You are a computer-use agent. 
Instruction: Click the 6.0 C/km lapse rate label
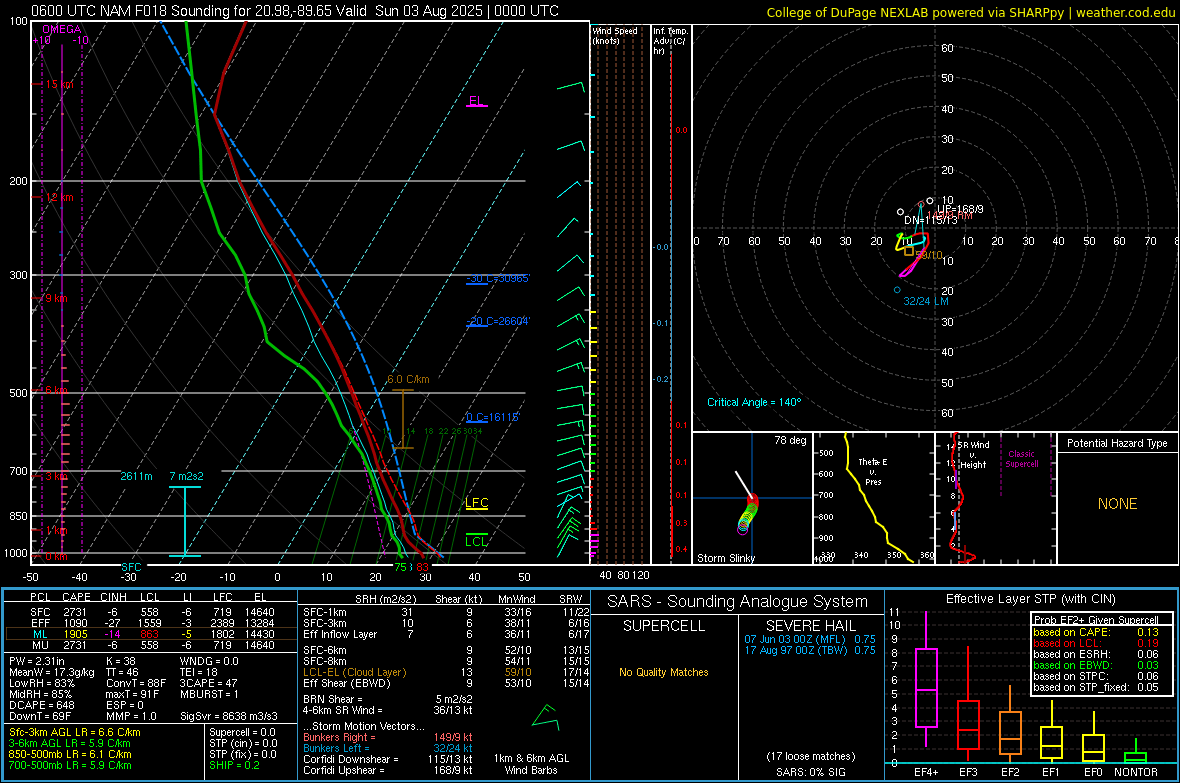click(409, 379)
